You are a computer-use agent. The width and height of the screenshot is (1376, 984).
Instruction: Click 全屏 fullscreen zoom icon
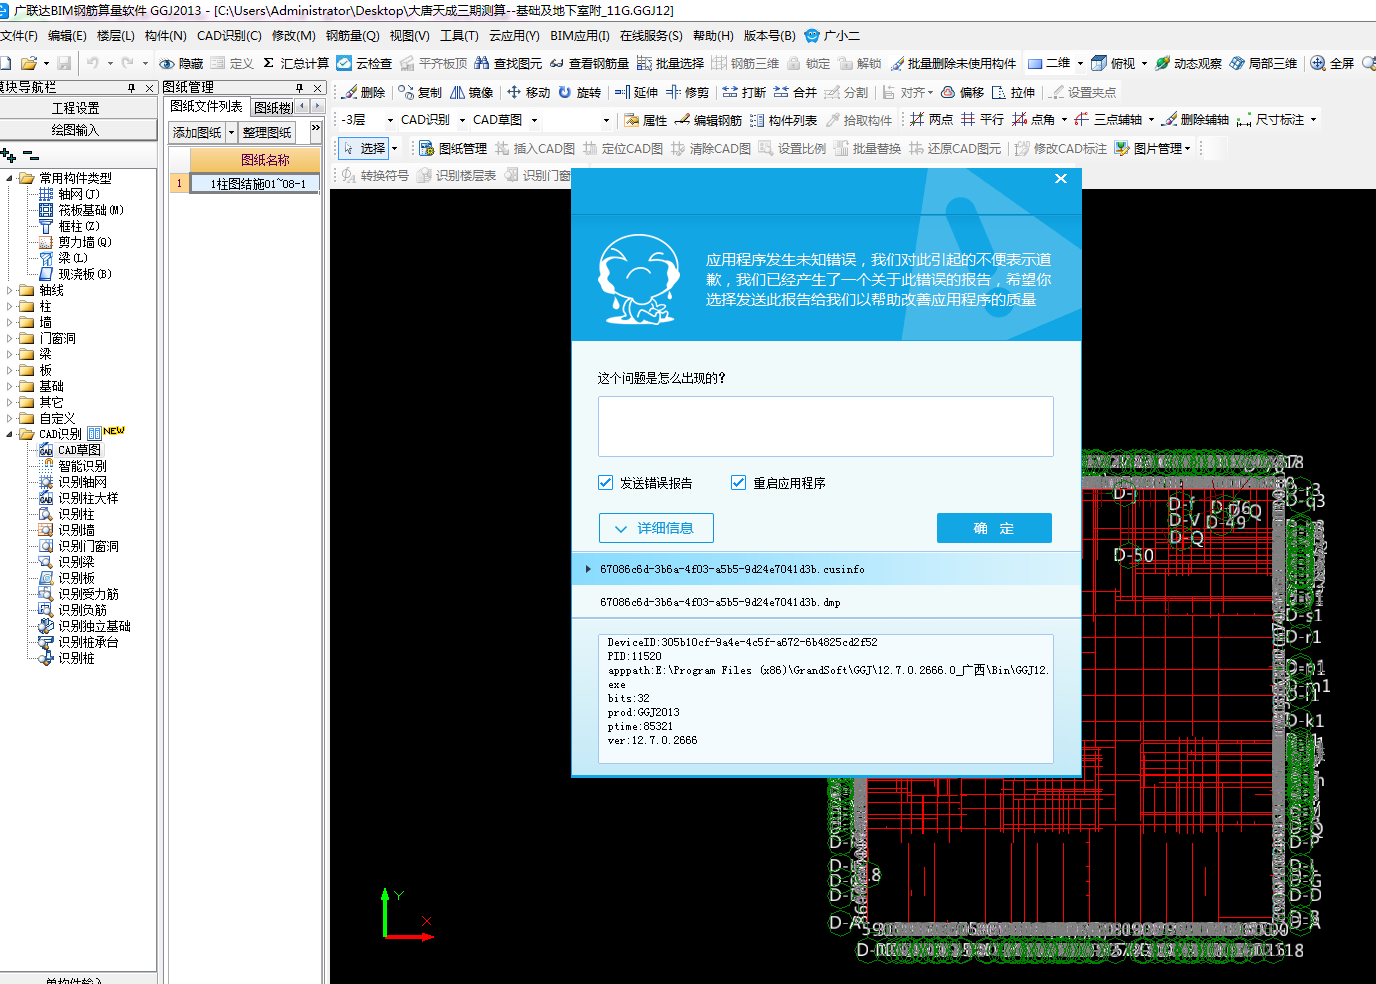[x=1318, y=63]
